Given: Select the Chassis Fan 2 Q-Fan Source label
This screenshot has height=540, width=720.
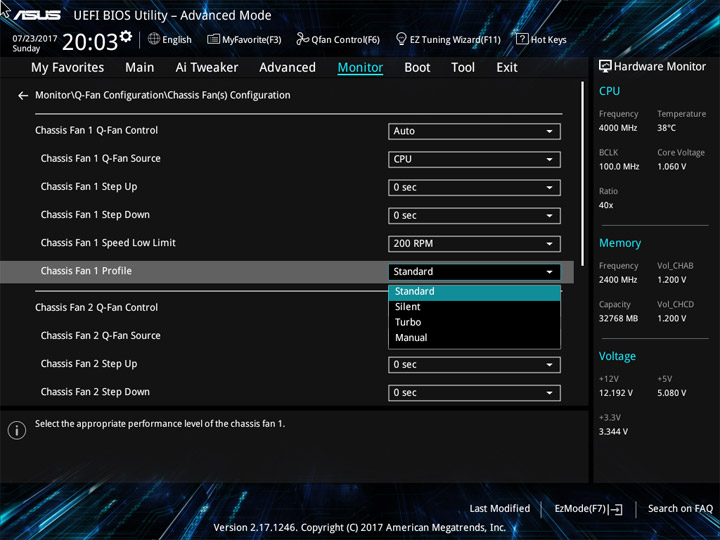Looking at the screenshot, I should pyautogui.click(x=101, y=336).
